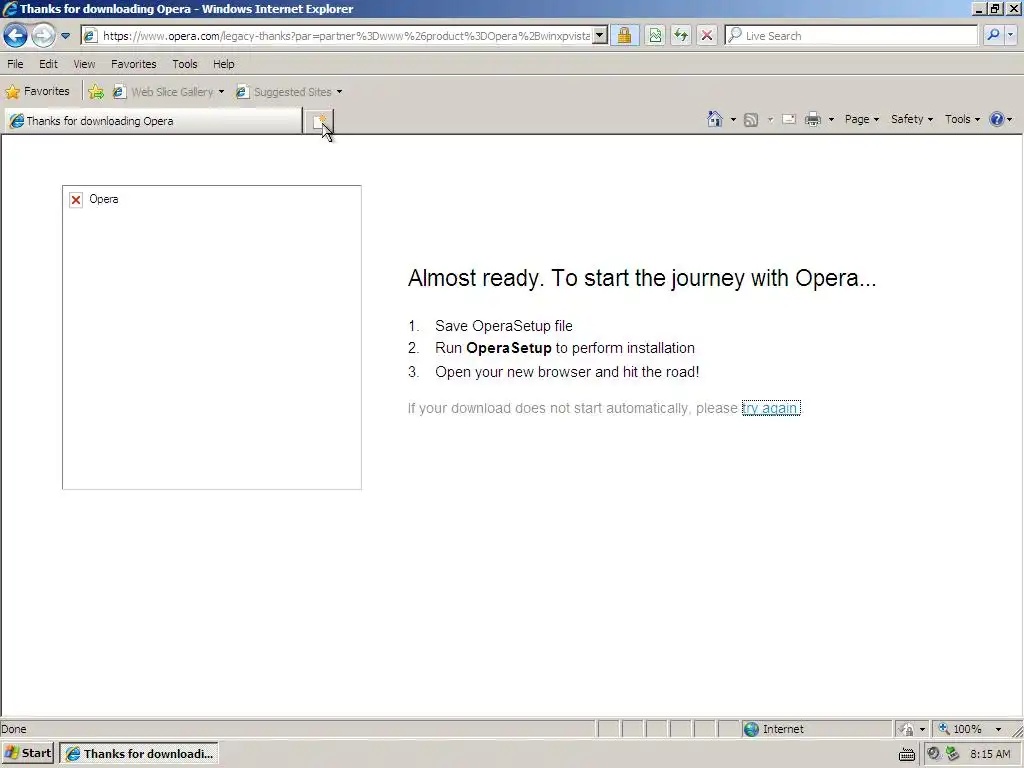Click the Start button
The width and height of the screenshot is (1024, 768).
click(x=27, y=754)
